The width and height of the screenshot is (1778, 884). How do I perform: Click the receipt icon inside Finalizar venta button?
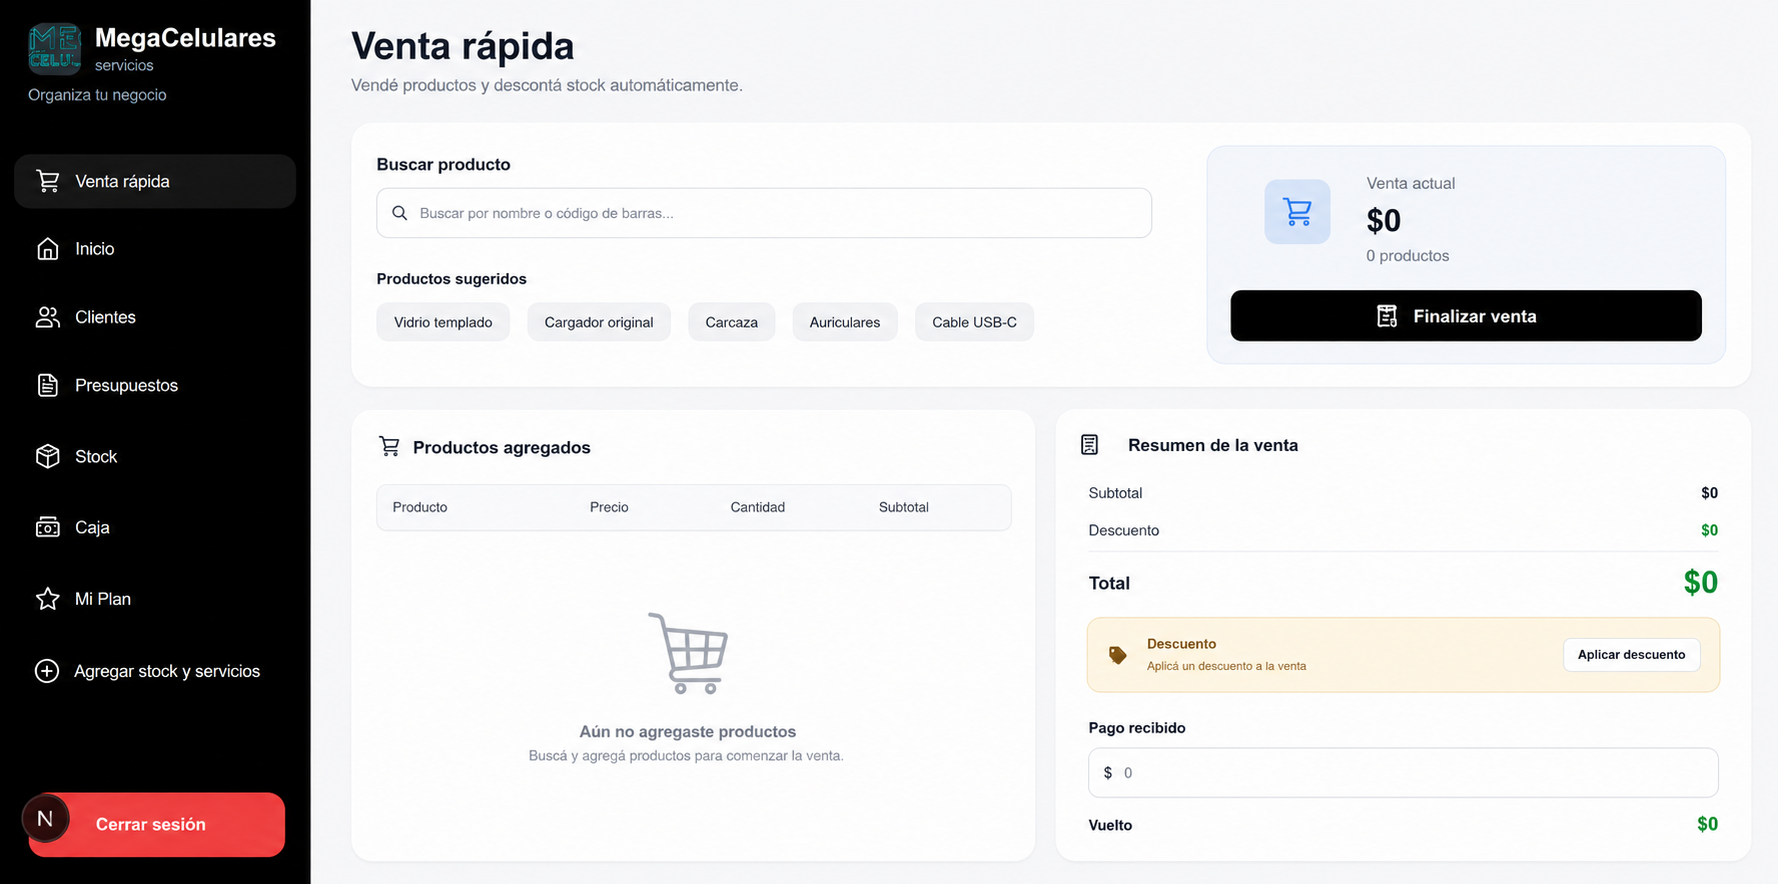[1387, 316]
